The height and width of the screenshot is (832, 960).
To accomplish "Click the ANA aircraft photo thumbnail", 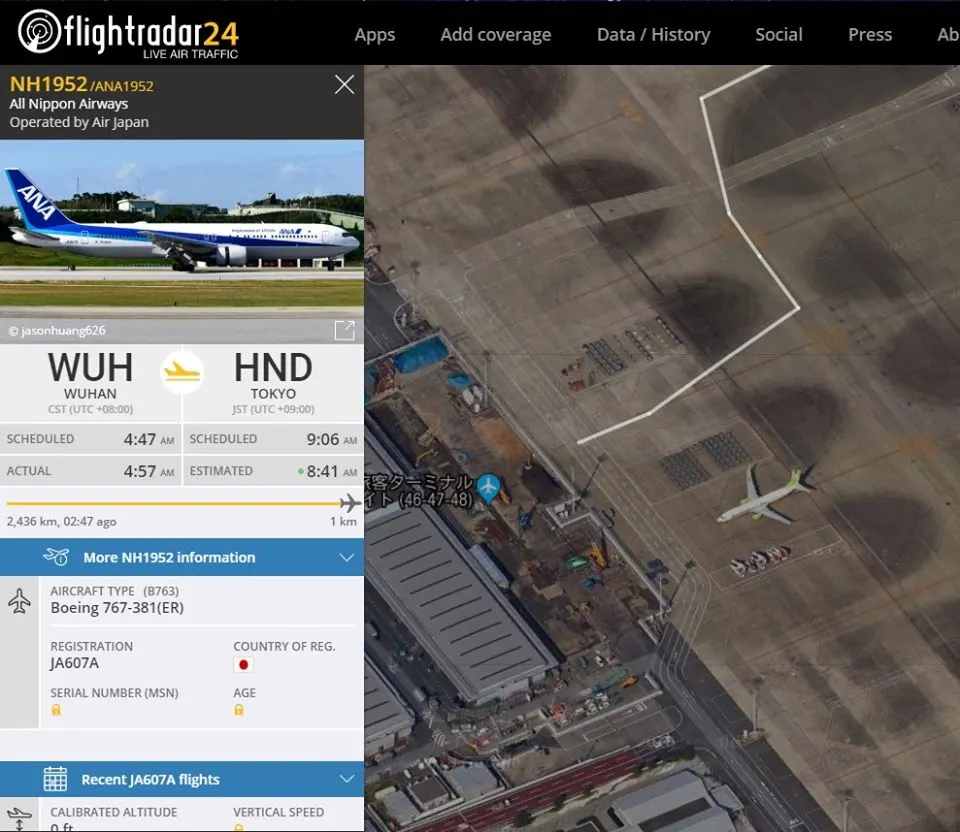I will point(182,229).
